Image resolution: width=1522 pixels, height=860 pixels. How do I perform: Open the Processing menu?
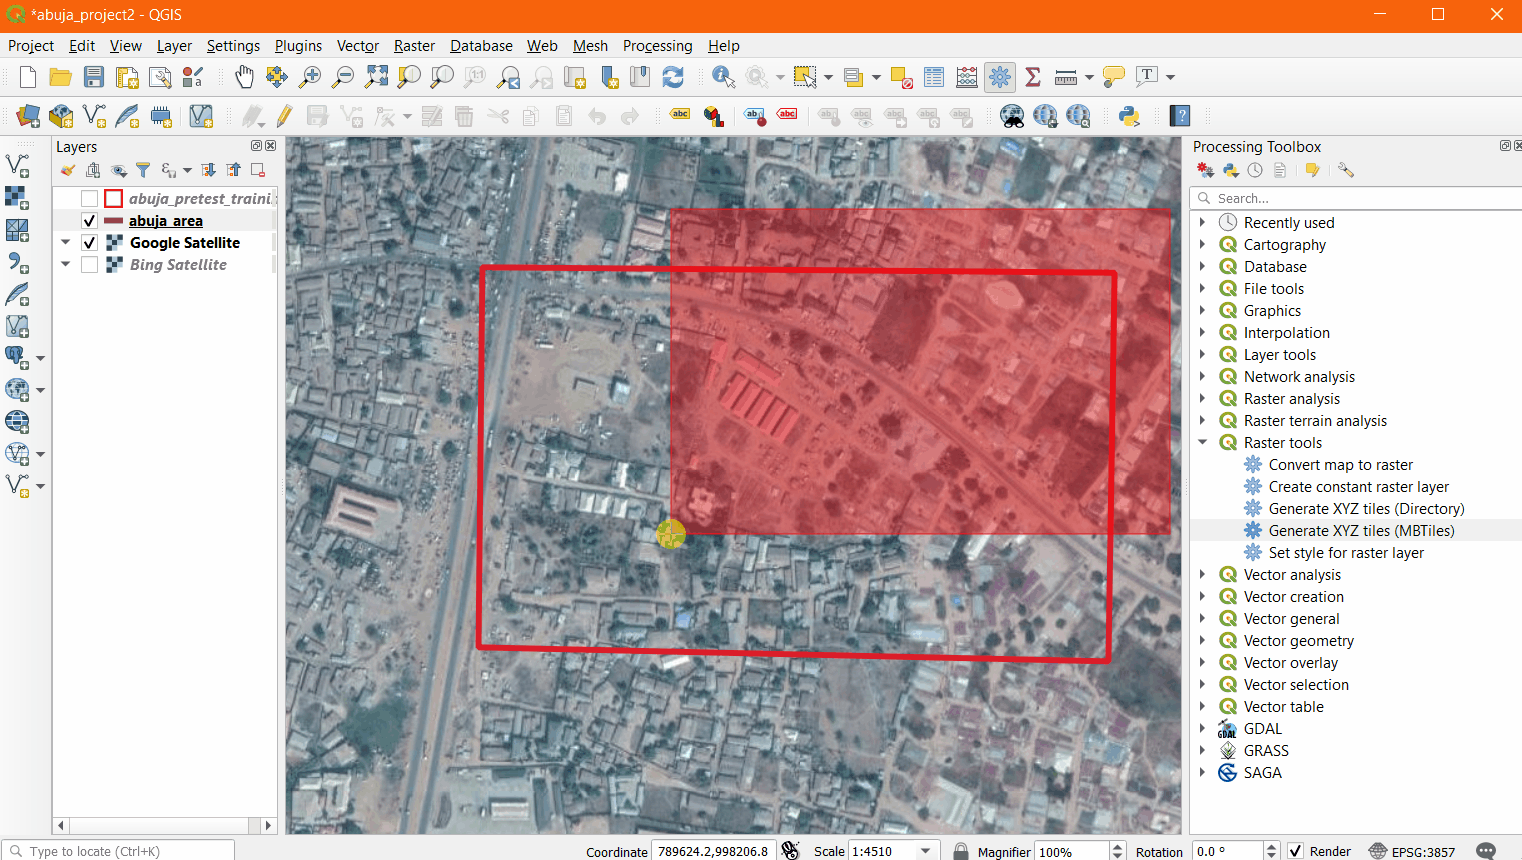tap(657, 46)
